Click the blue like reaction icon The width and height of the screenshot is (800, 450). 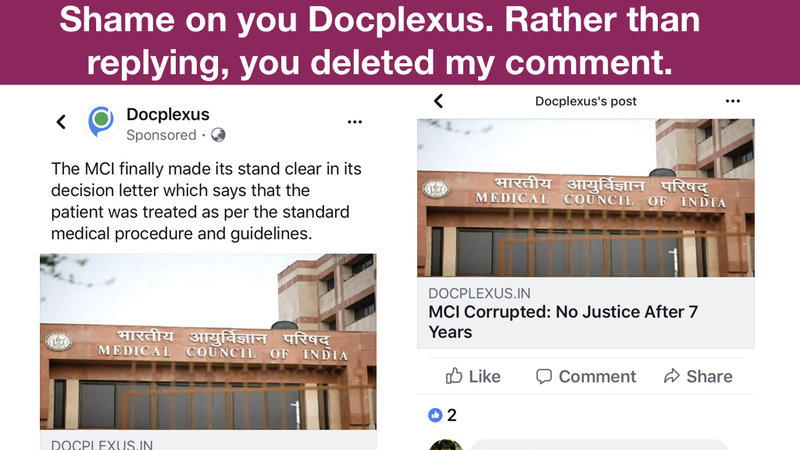[434, 415]
